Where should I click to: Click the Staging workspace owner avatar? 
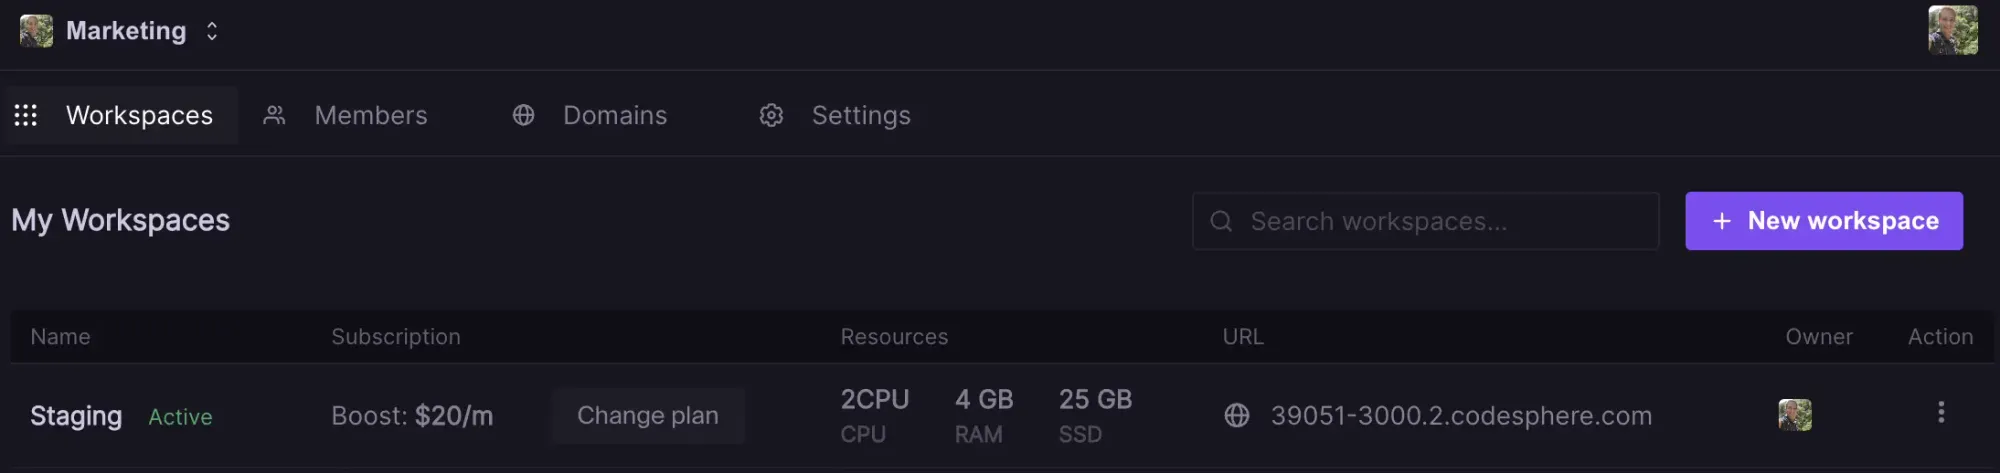click(x=1795, y=415)
